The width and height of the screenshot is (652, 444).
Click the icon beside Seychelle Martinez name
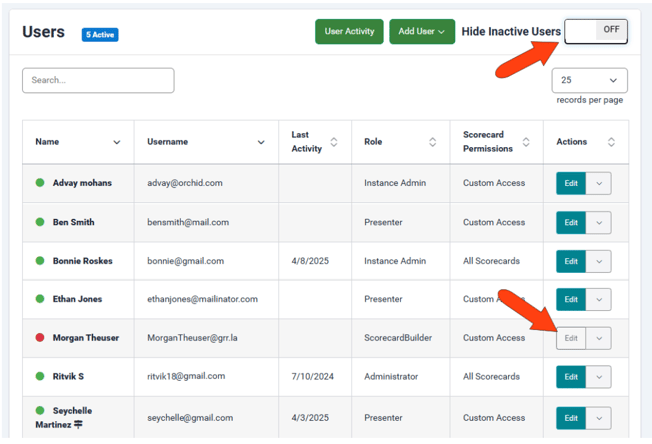tap(79, 426)
